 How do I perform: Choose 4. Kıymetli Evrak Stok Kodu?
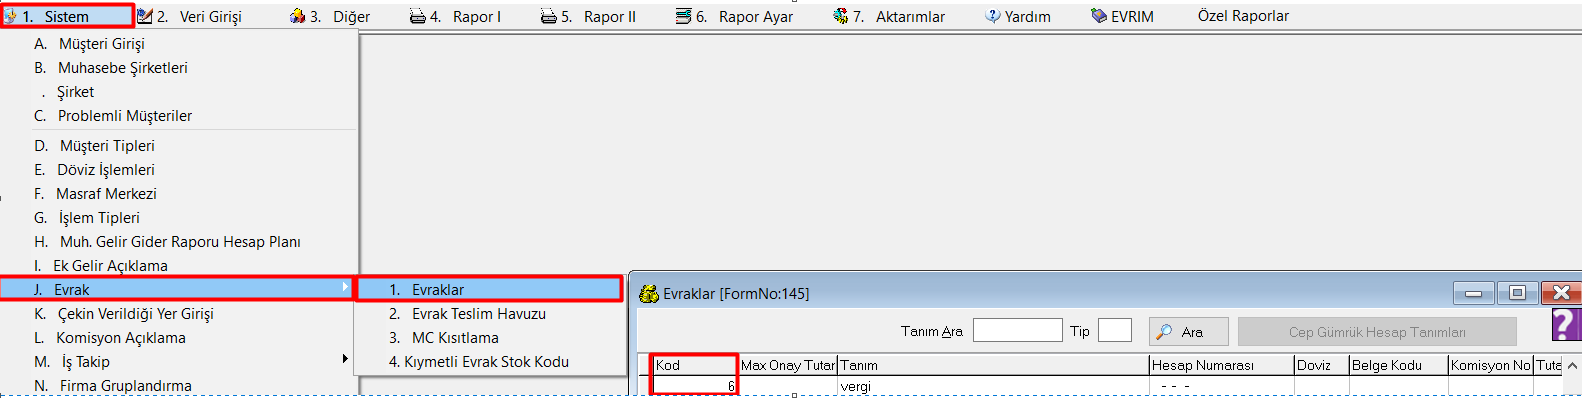490,362
